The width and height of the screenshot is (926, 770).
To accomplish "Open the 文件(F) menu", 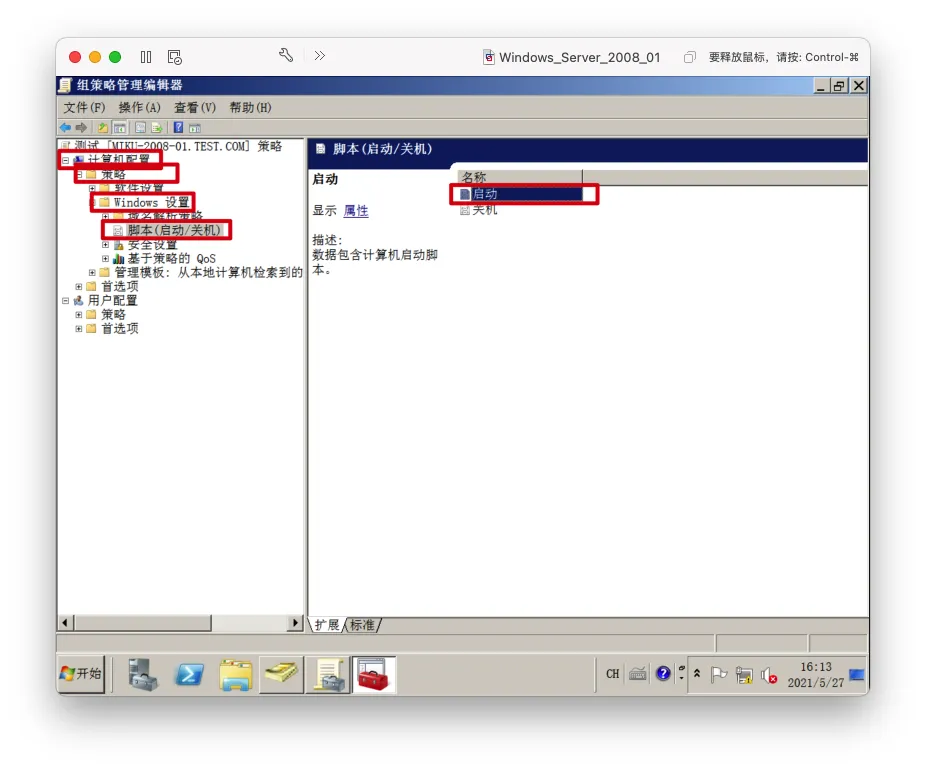I will [x=84, y=107].
